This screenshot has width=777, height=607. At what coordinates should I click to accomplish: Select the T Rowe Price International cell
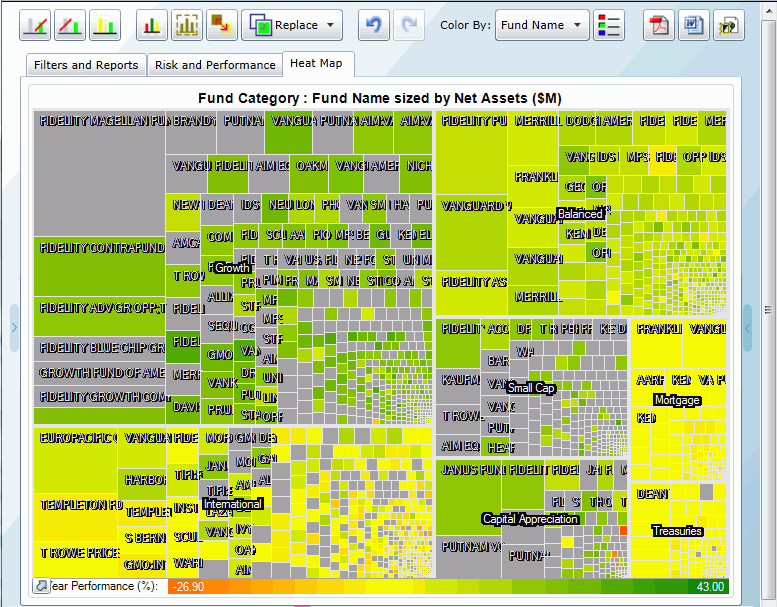pyautogui.click(x=75, y=560)
